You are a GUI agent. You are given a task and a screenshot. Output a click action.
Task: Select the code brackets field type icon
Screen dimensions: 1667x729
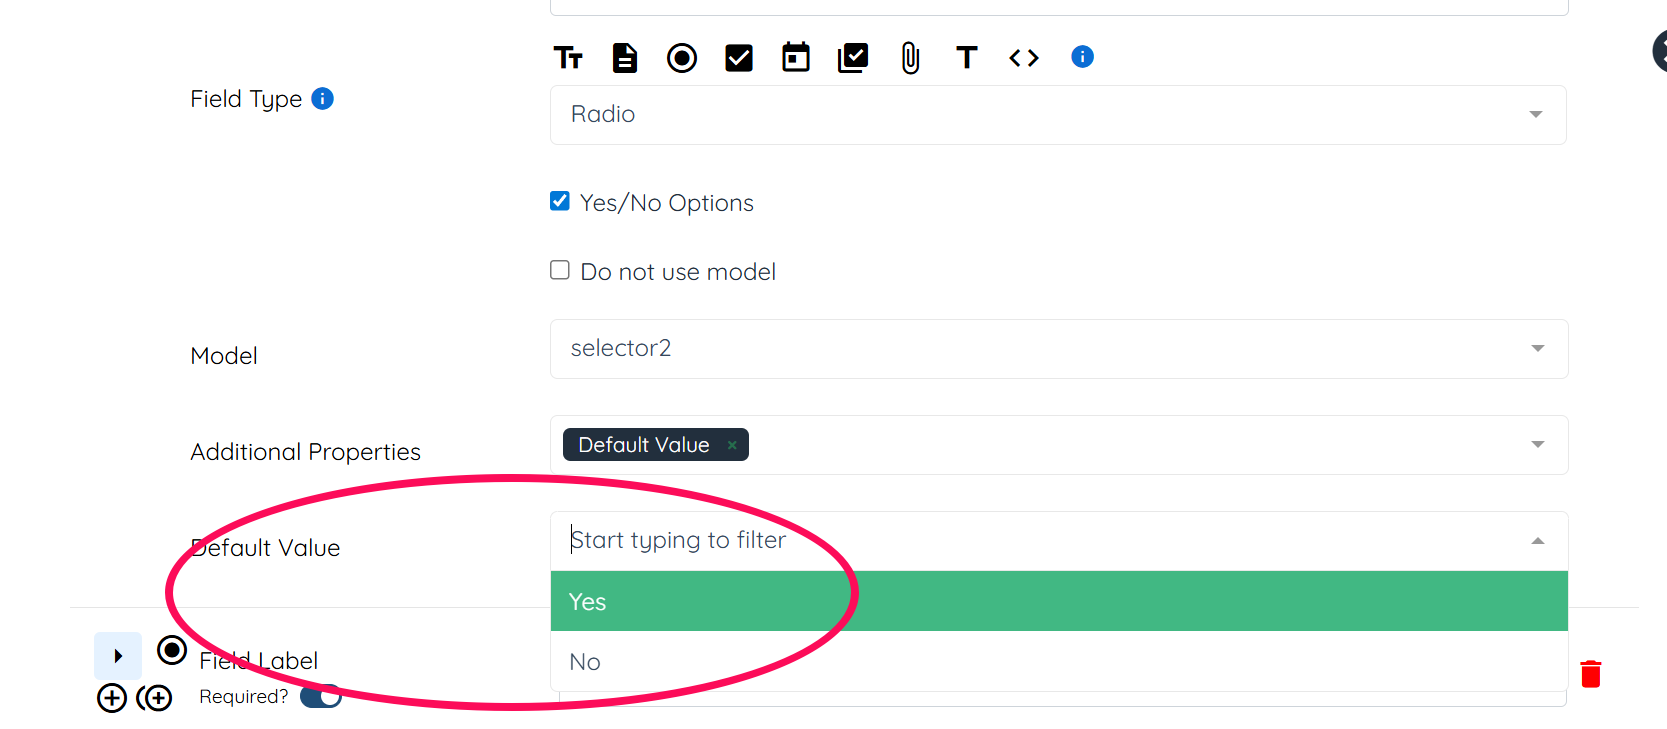coord(1024,58)
